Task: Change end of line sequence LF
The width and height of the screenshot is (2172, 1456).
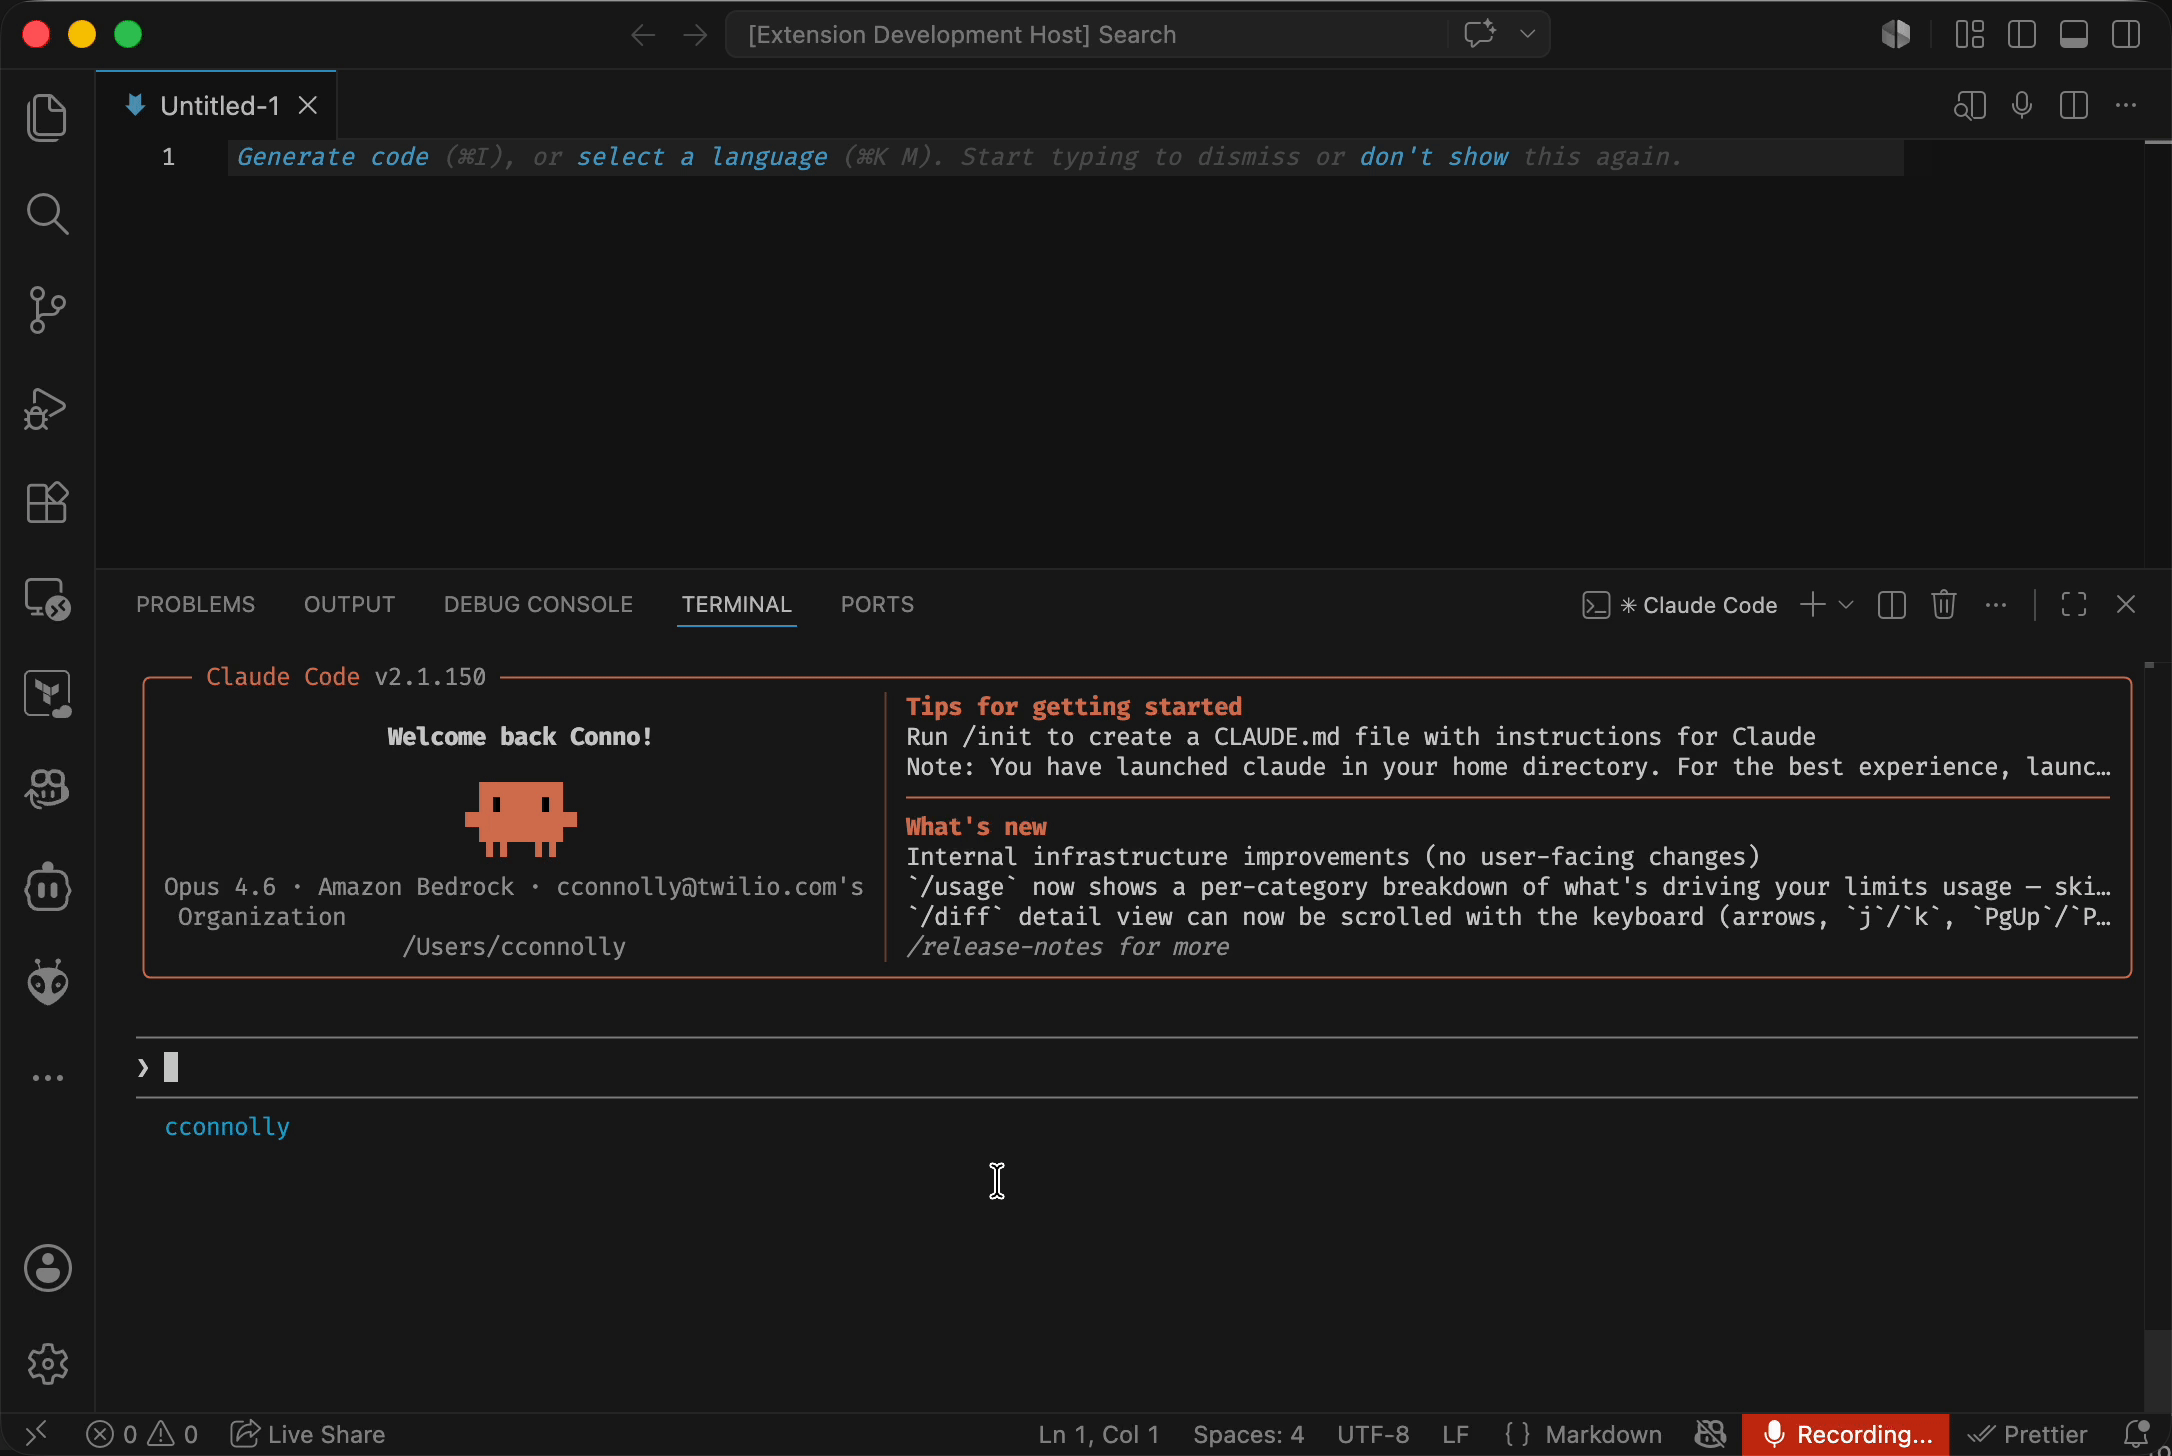Action: pyautogui.click(x=1455, y=1434)
